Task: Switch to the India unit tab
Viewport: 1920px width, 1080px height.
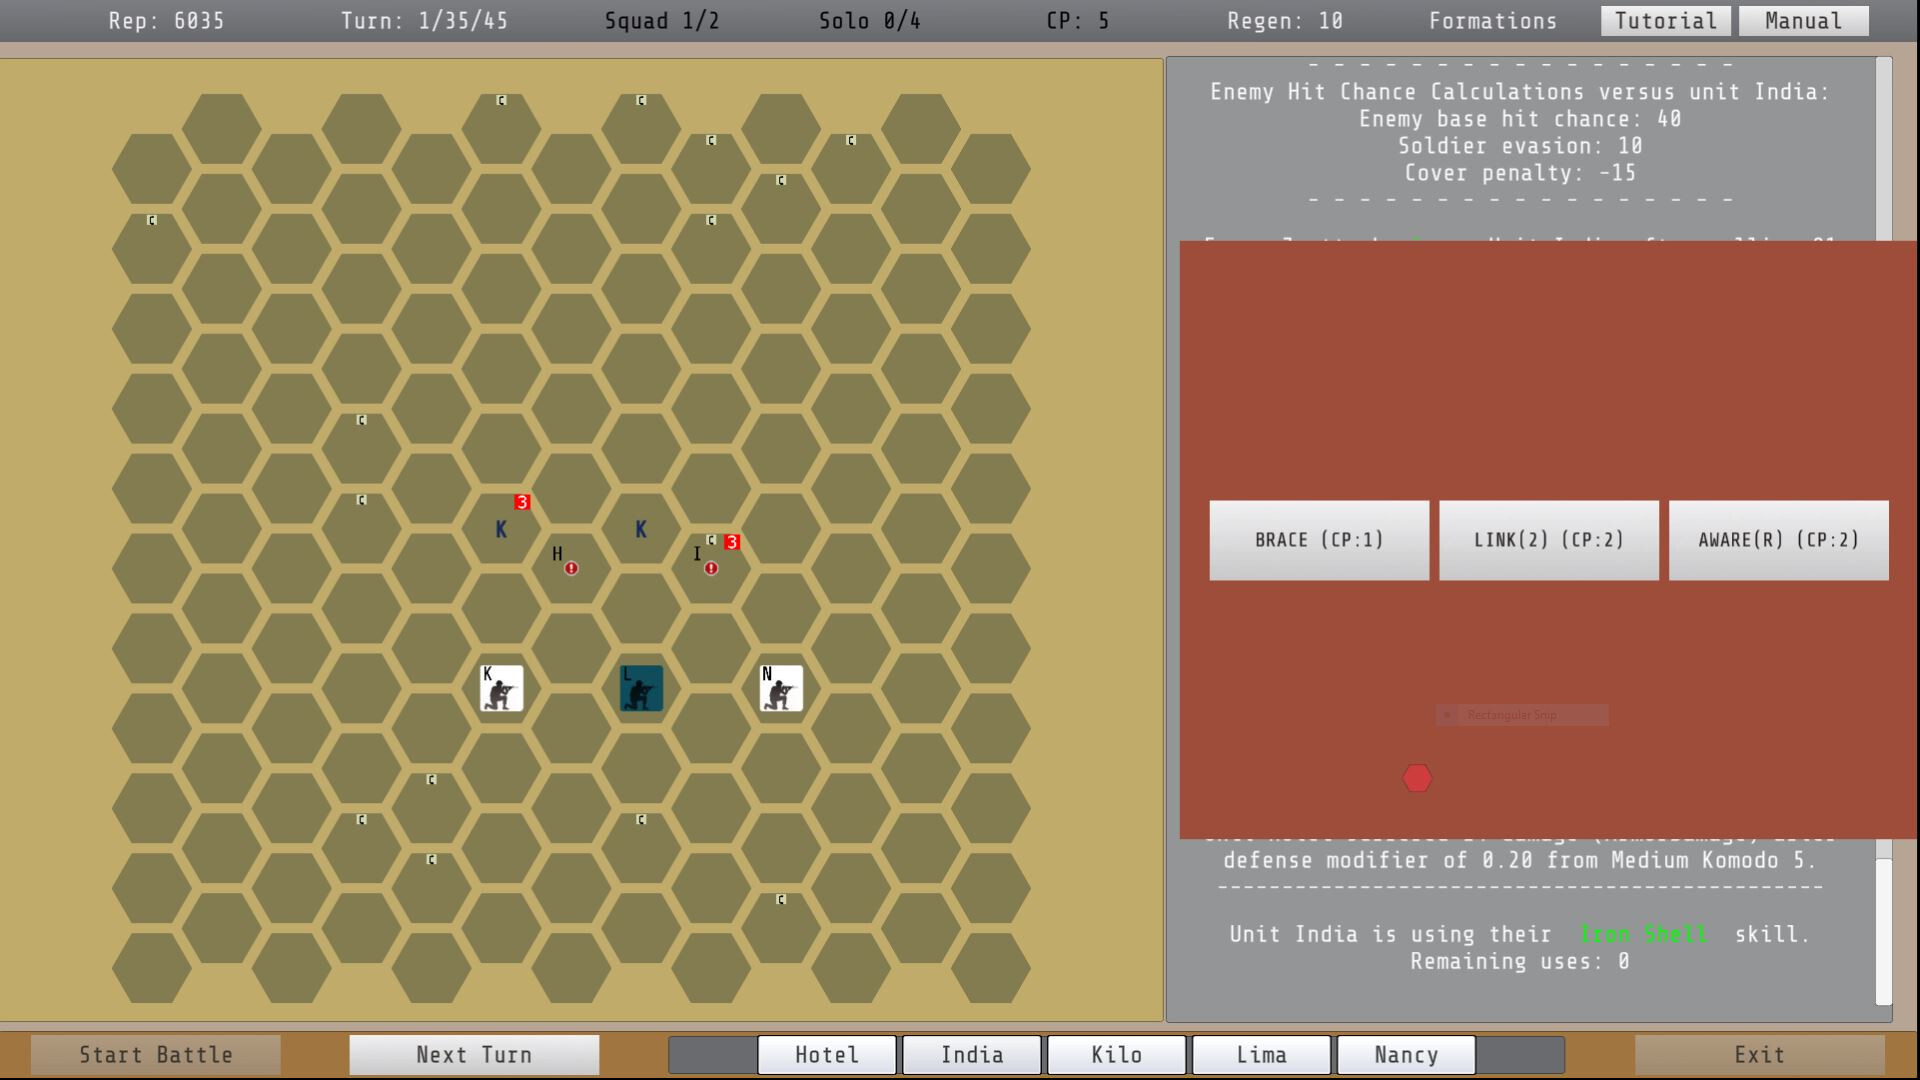Action: click(970, 1054)
